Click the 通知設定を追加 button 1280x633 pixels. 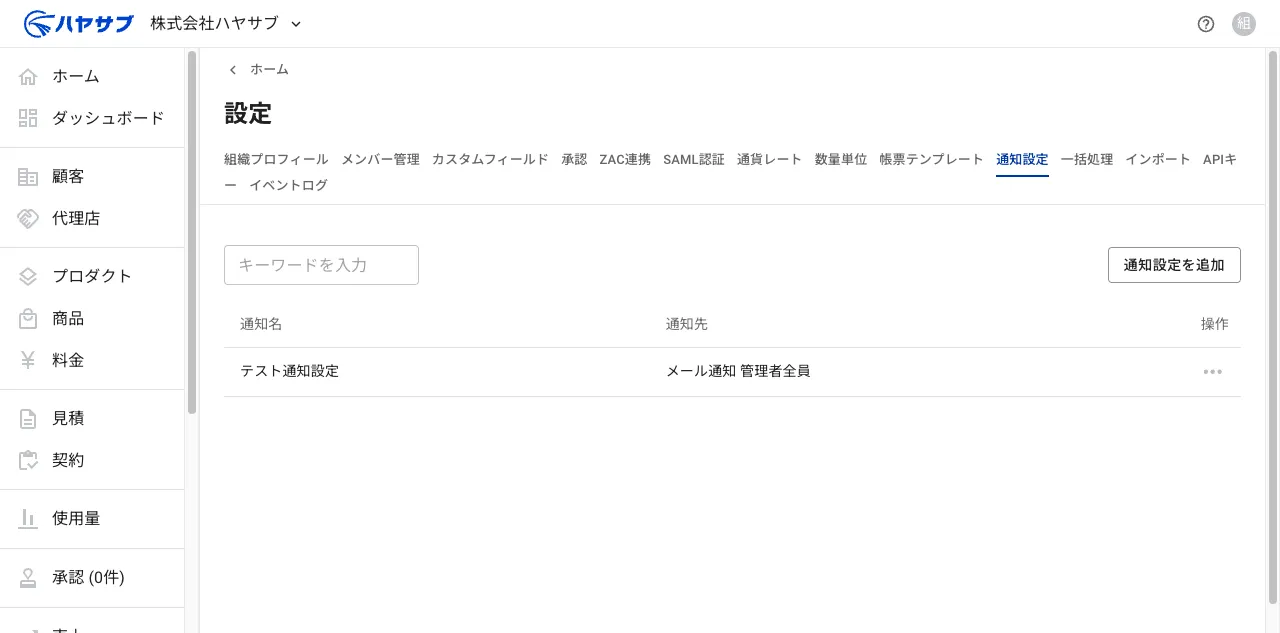click(1174, 265)
